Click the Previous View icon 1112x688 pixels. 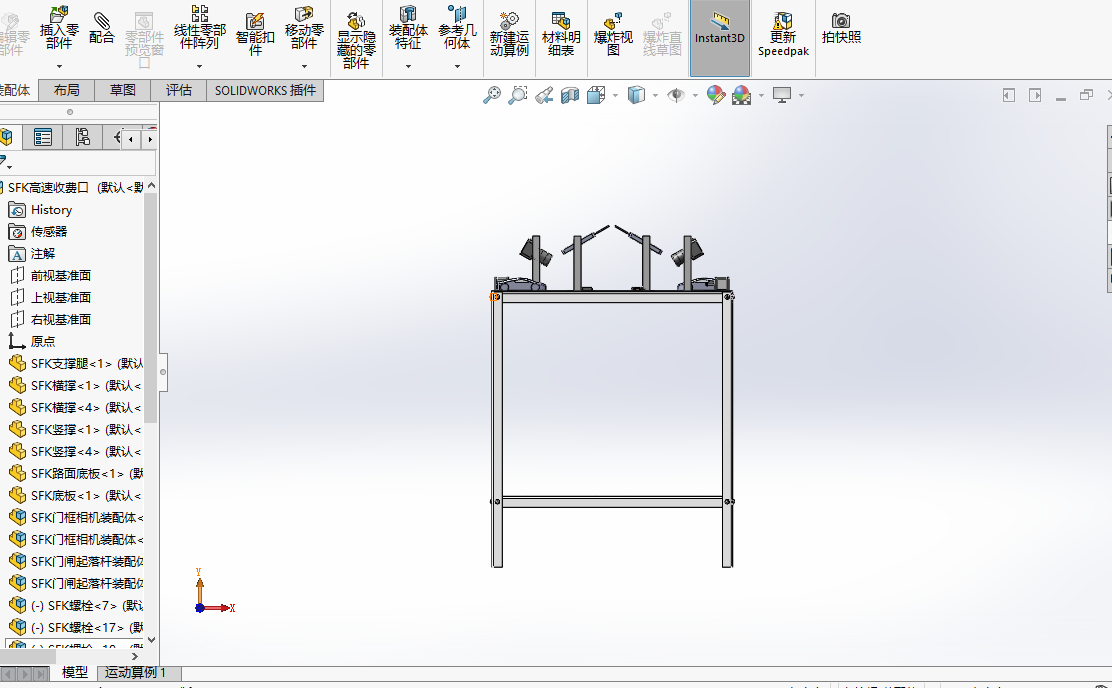click(x=544, y=95)
